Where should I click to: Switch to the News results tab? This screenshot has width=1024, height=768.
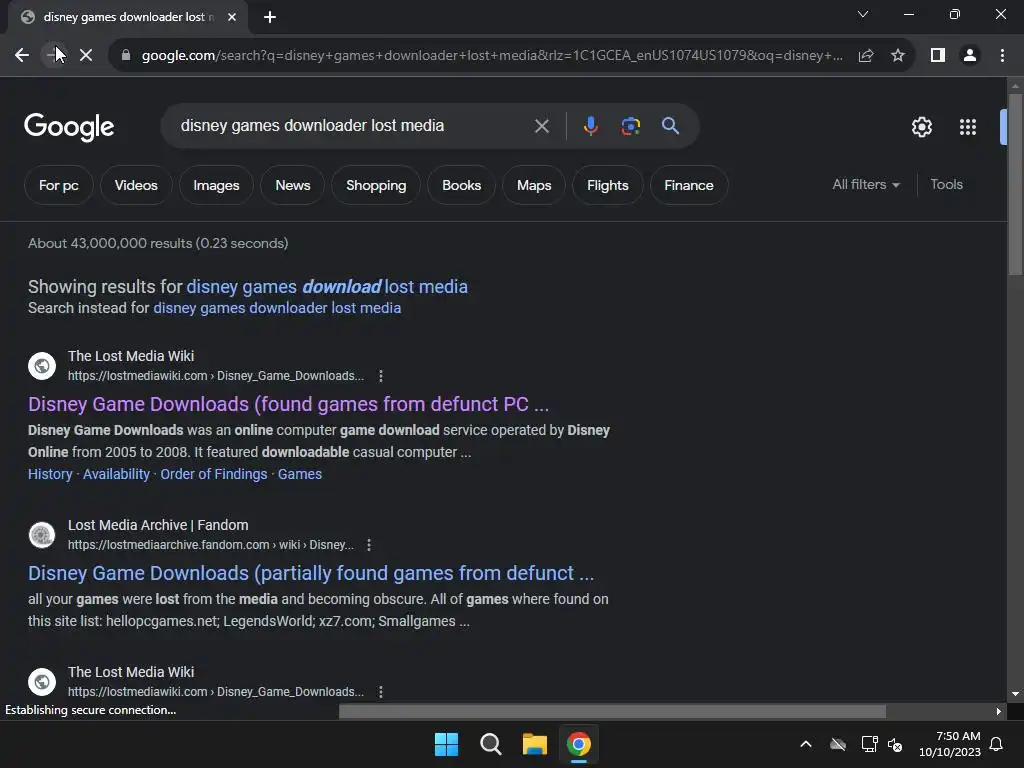tap(293, 185)
